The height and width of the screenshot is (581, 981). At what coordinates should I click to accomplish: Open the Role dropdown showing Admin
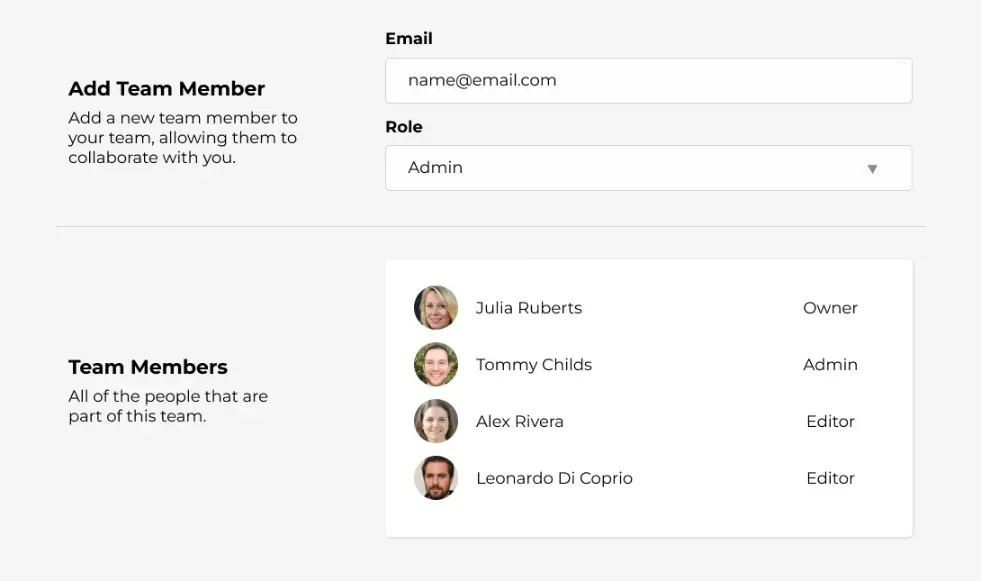click(x=649, y=168)
